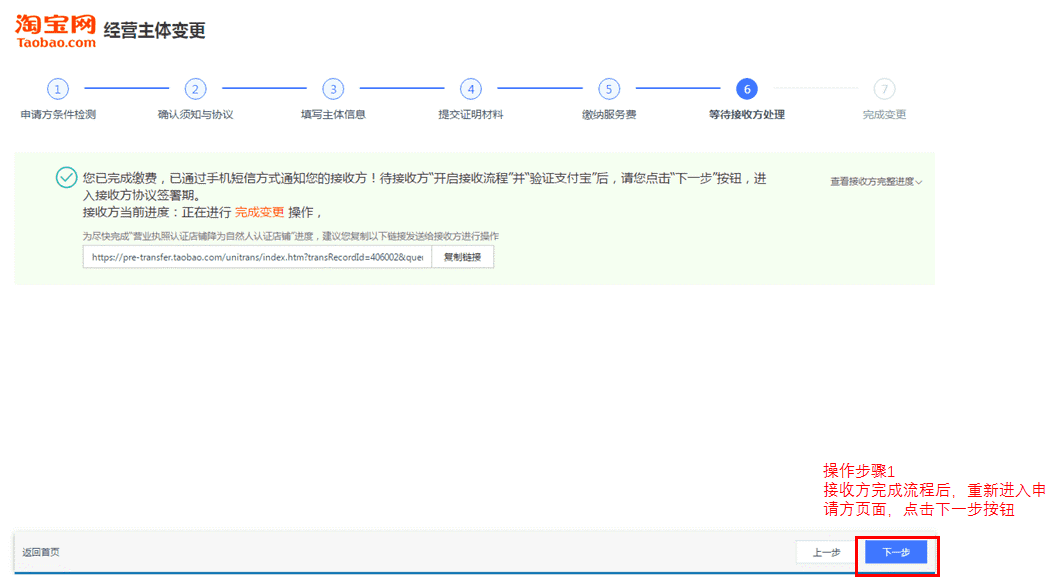Click the Taobao logo
The height and width of the screenshot is (577, 1062).
click(x=56, y=31)
